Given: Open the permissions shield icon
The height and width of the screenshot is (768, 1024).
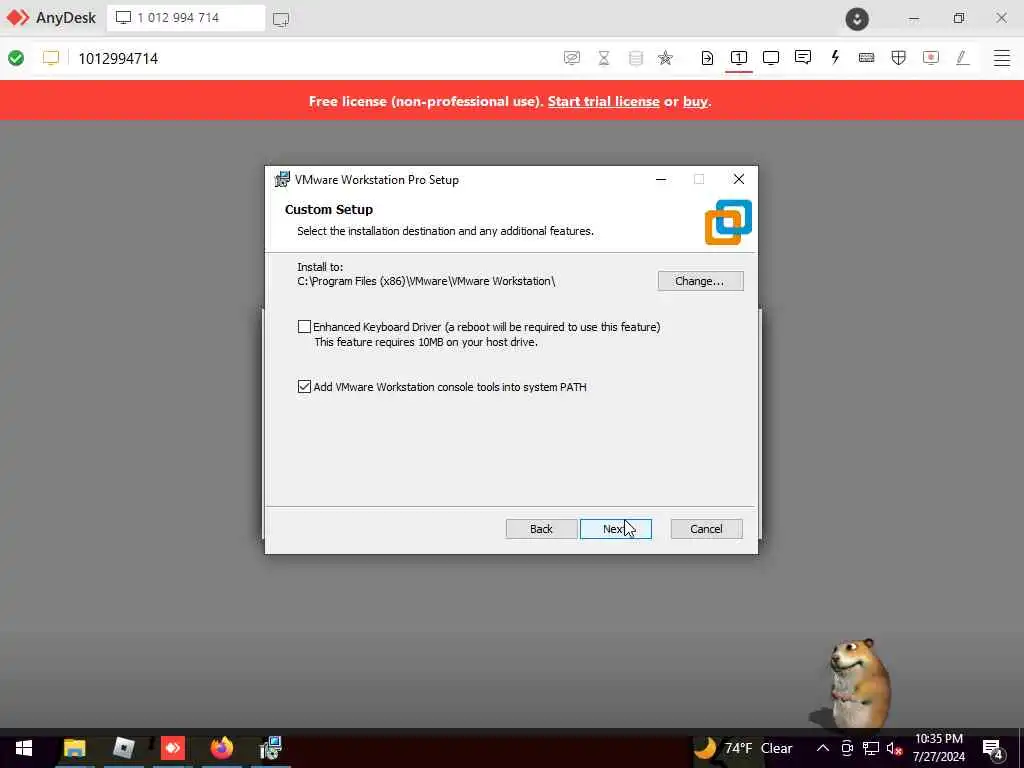Looking at the screenshot, I should pos(899,57).
